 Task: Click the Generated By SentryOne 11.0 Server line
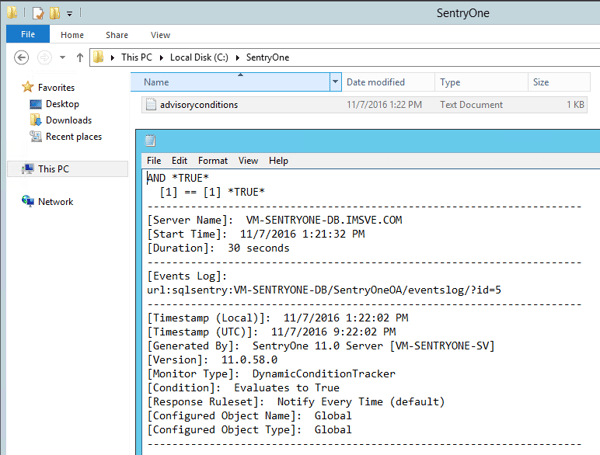[321, 346]
